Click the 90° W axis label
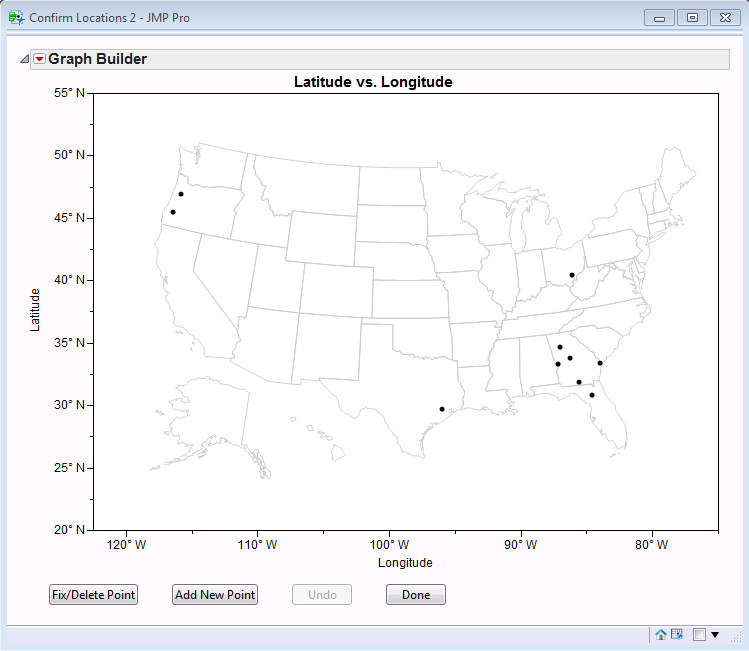Viewport: 749px width, 651px height. (521, 544)
